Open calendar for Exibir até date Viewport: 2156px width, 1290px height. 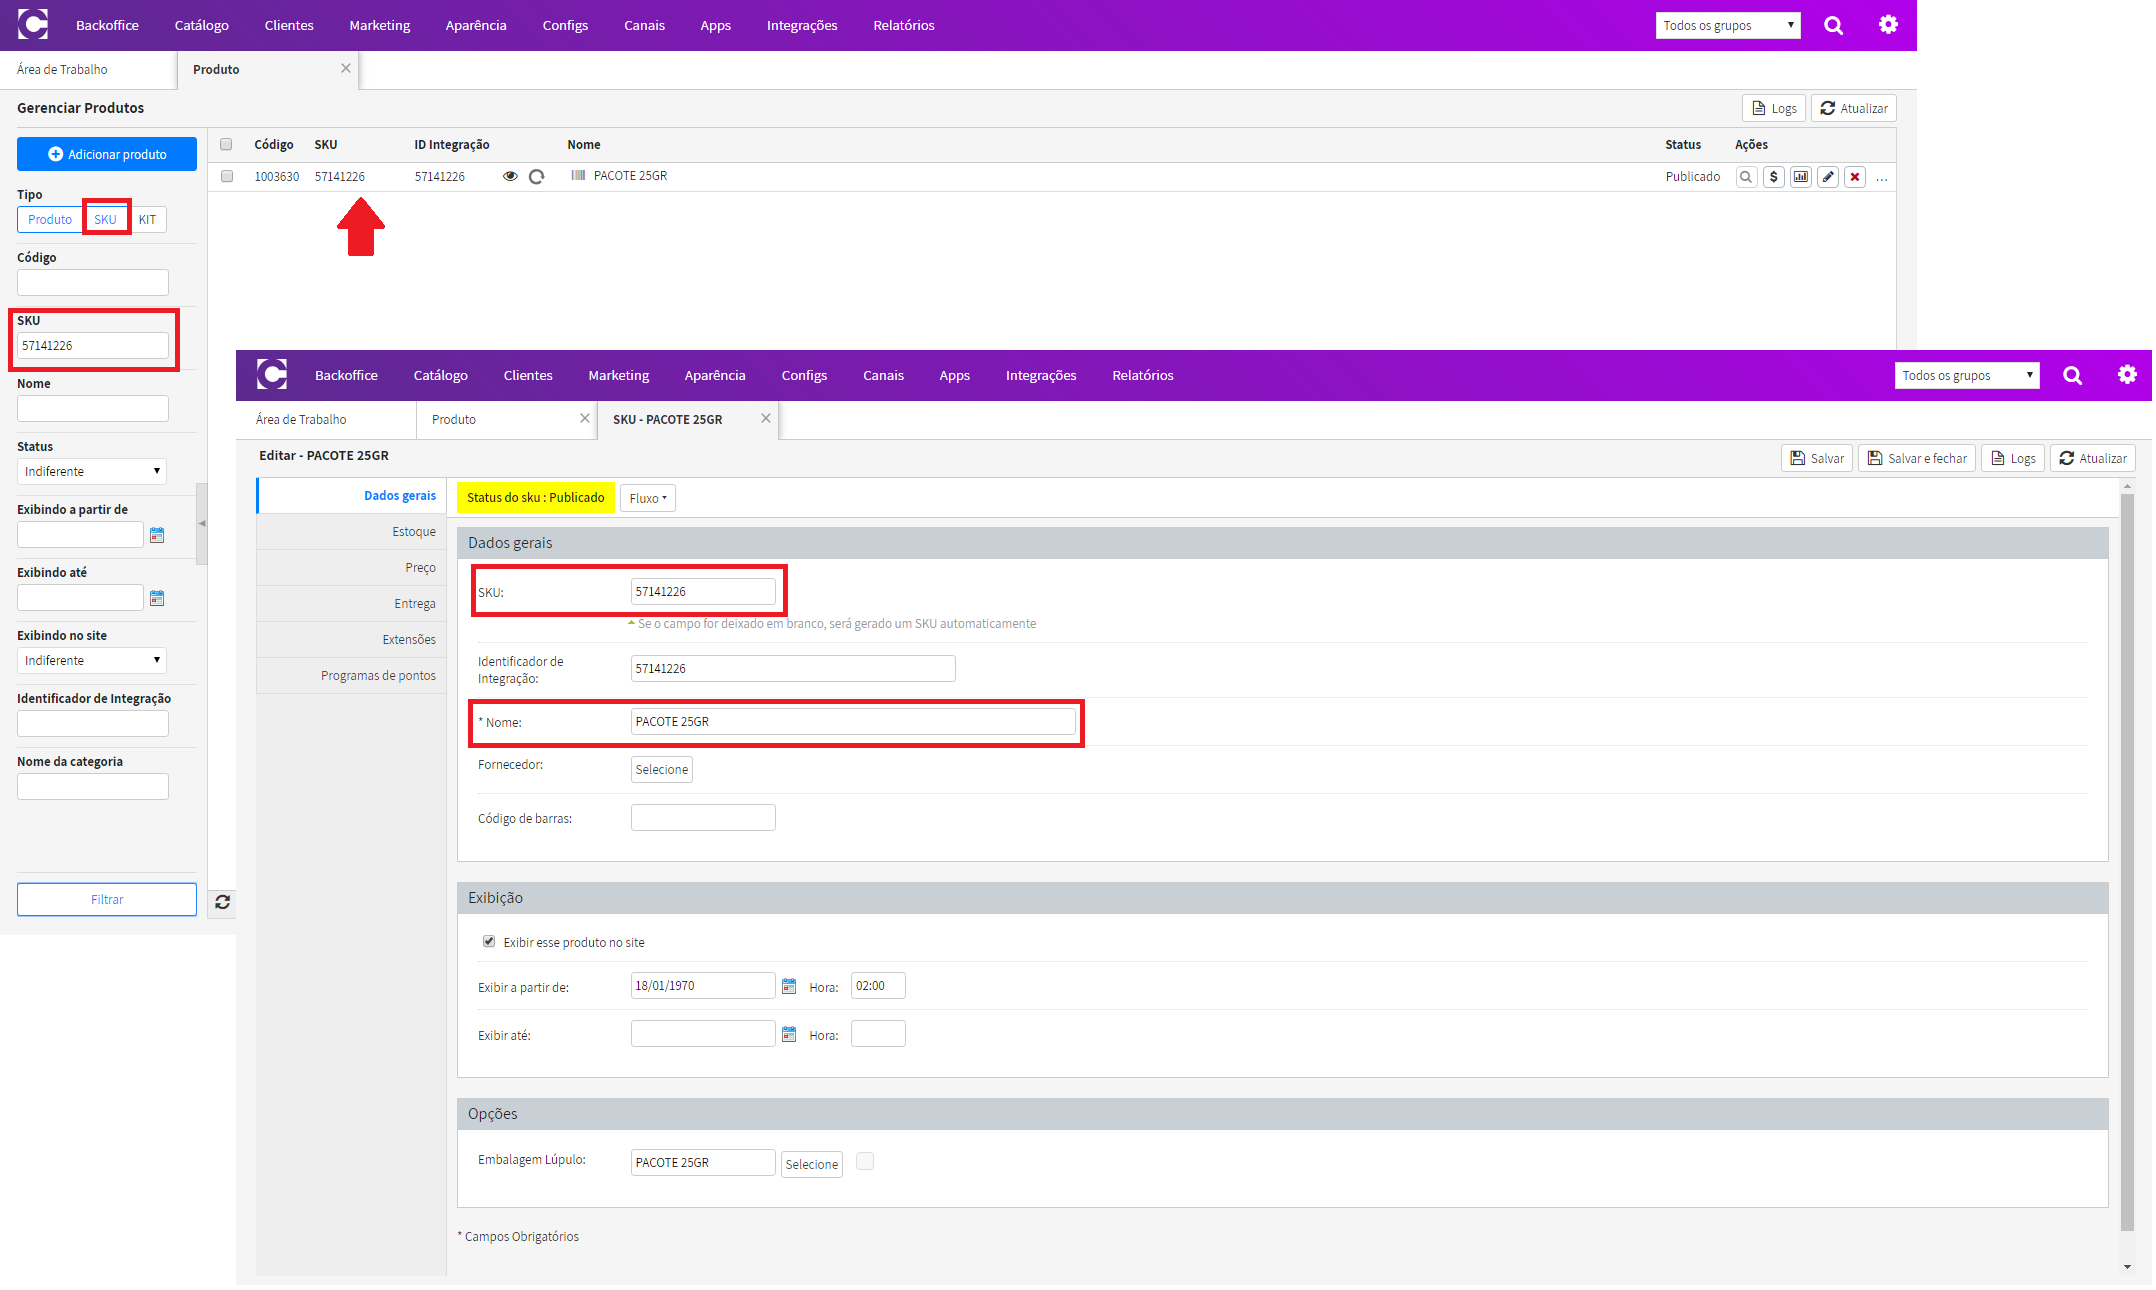[x=789, y=1034]
